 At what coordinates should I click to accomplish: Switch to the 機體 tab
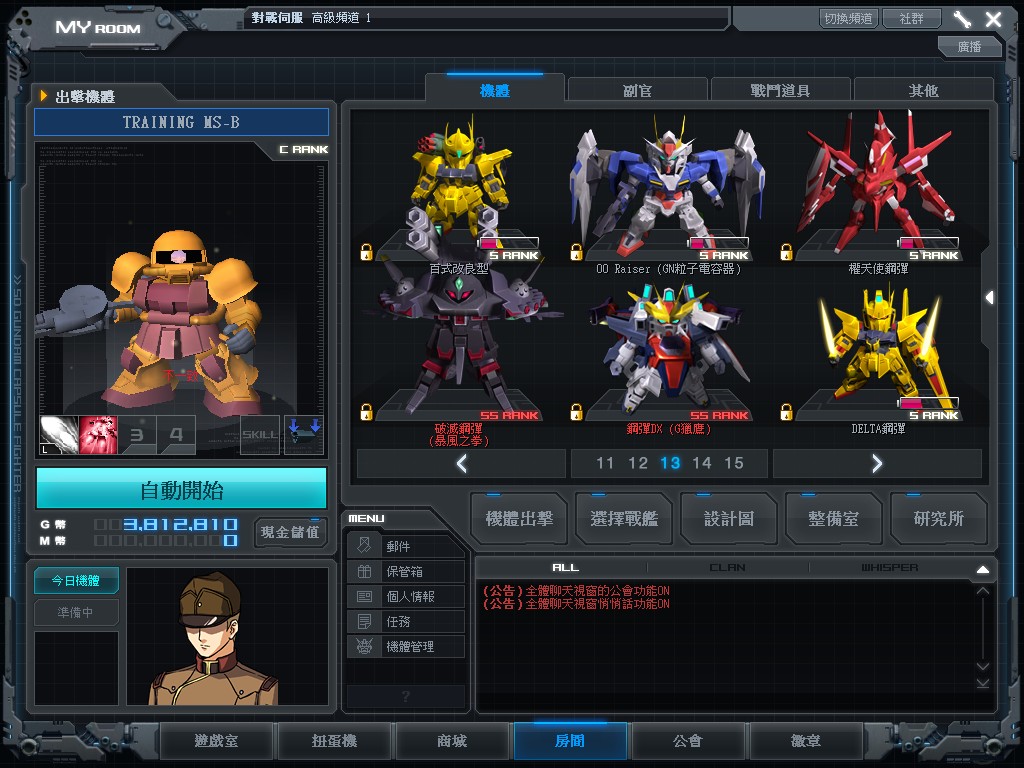pyautogui.click(x=494, y=90)
